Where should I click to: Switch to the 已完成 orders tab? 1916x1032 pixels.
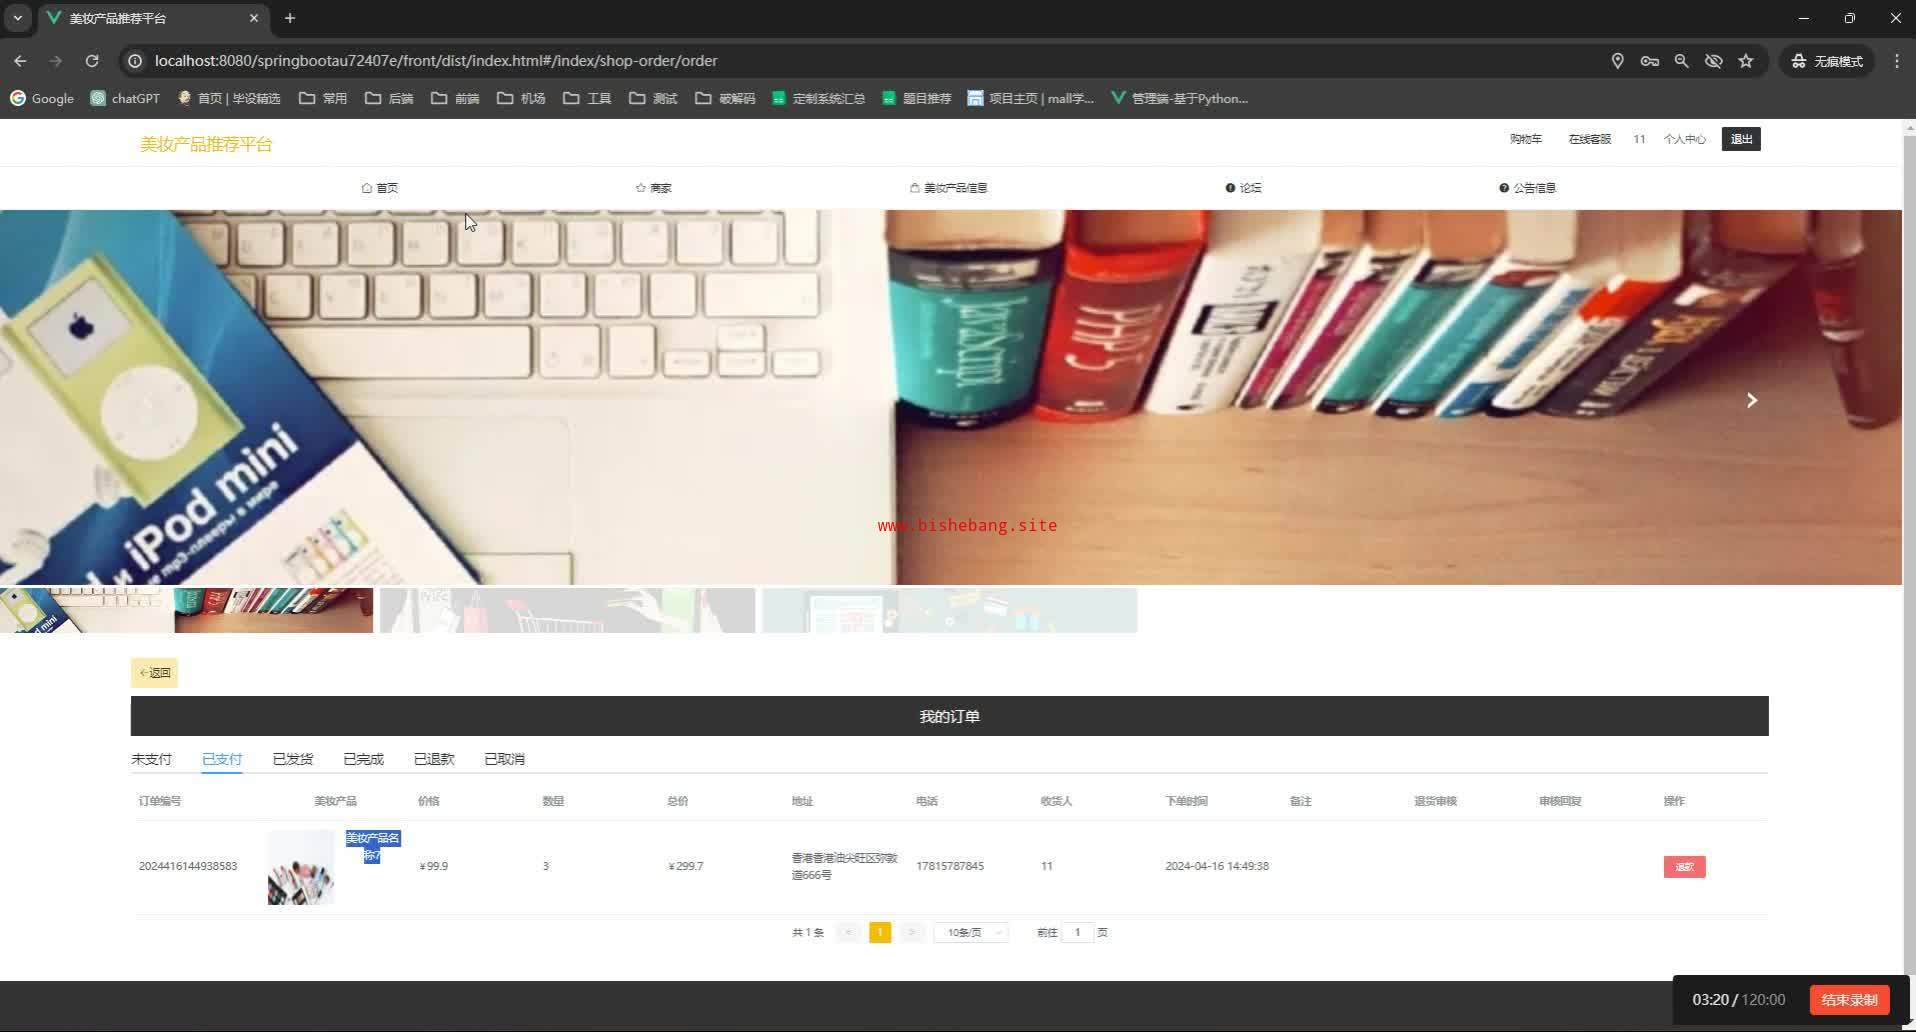pos(364,759)
